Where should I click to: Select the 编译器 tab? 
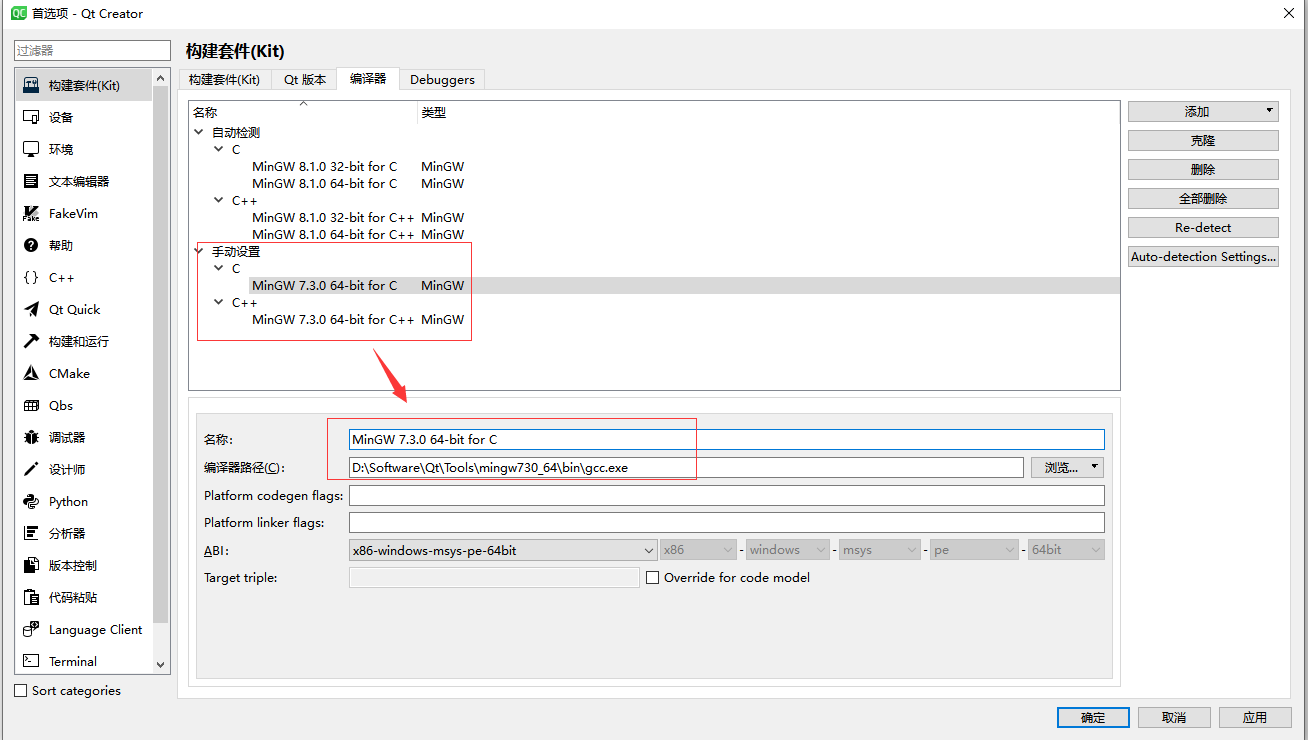(x=368, y=78)
